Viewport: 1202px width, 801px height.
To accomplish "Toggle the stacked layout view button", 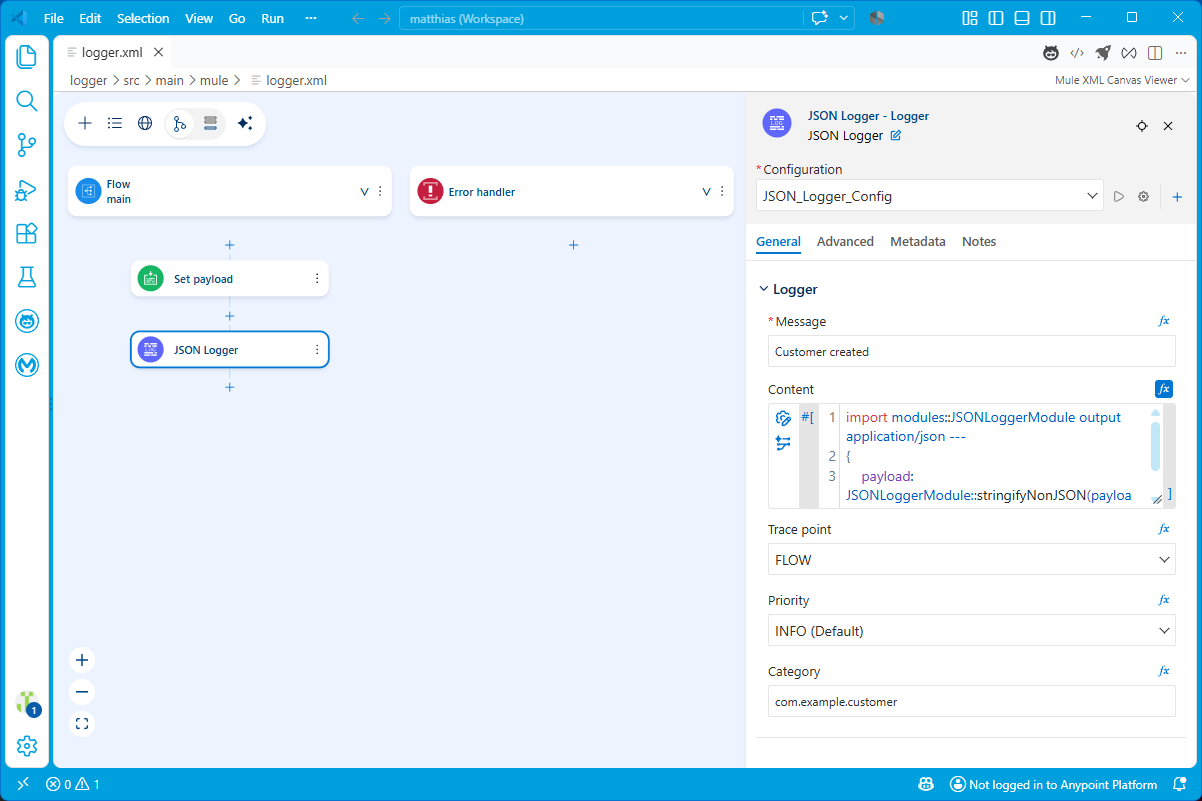I will [x=210, y=123].
